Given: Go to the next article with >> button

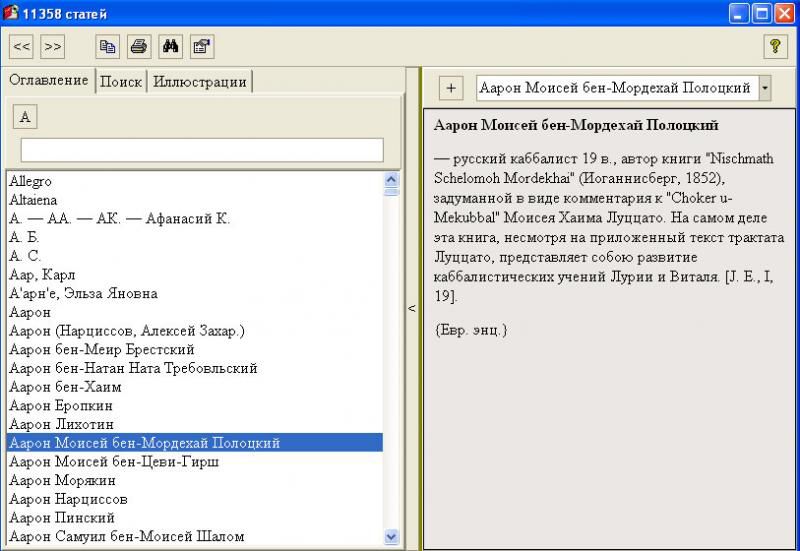Looking at the screenshot, I should (x=53, y=46).
